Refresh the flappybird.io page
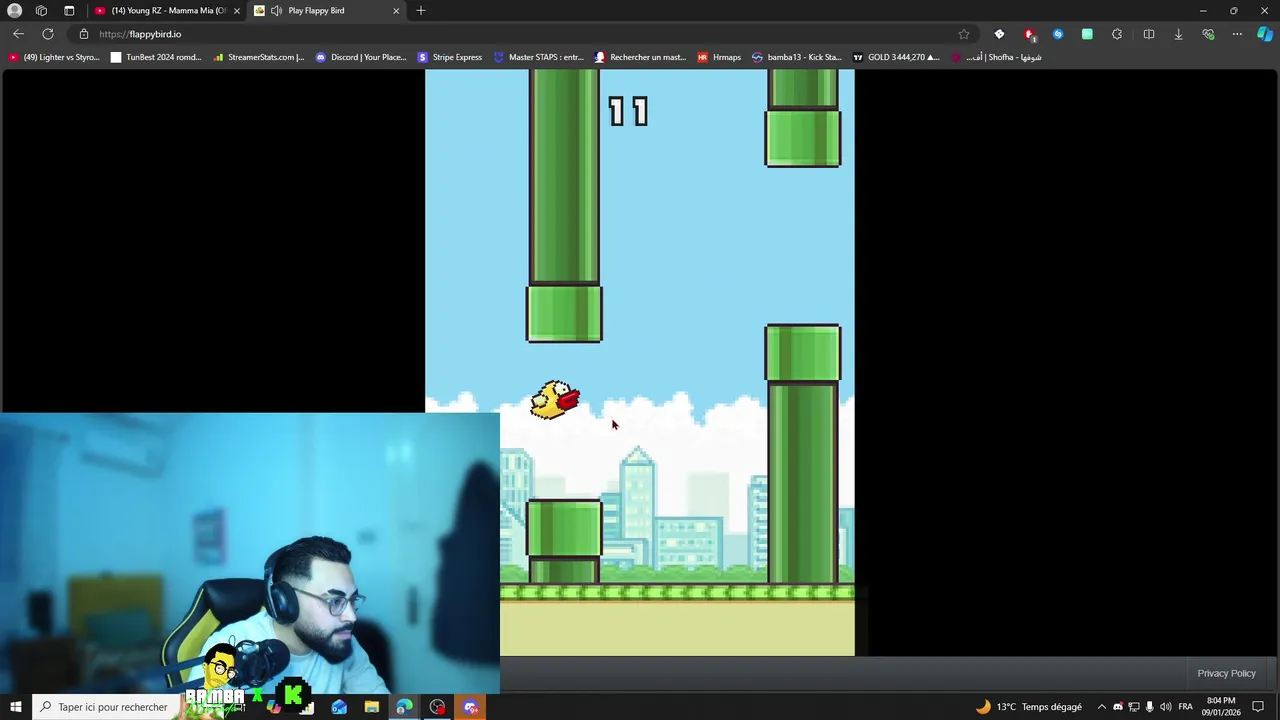1280x720 pixels. point(47,34)
